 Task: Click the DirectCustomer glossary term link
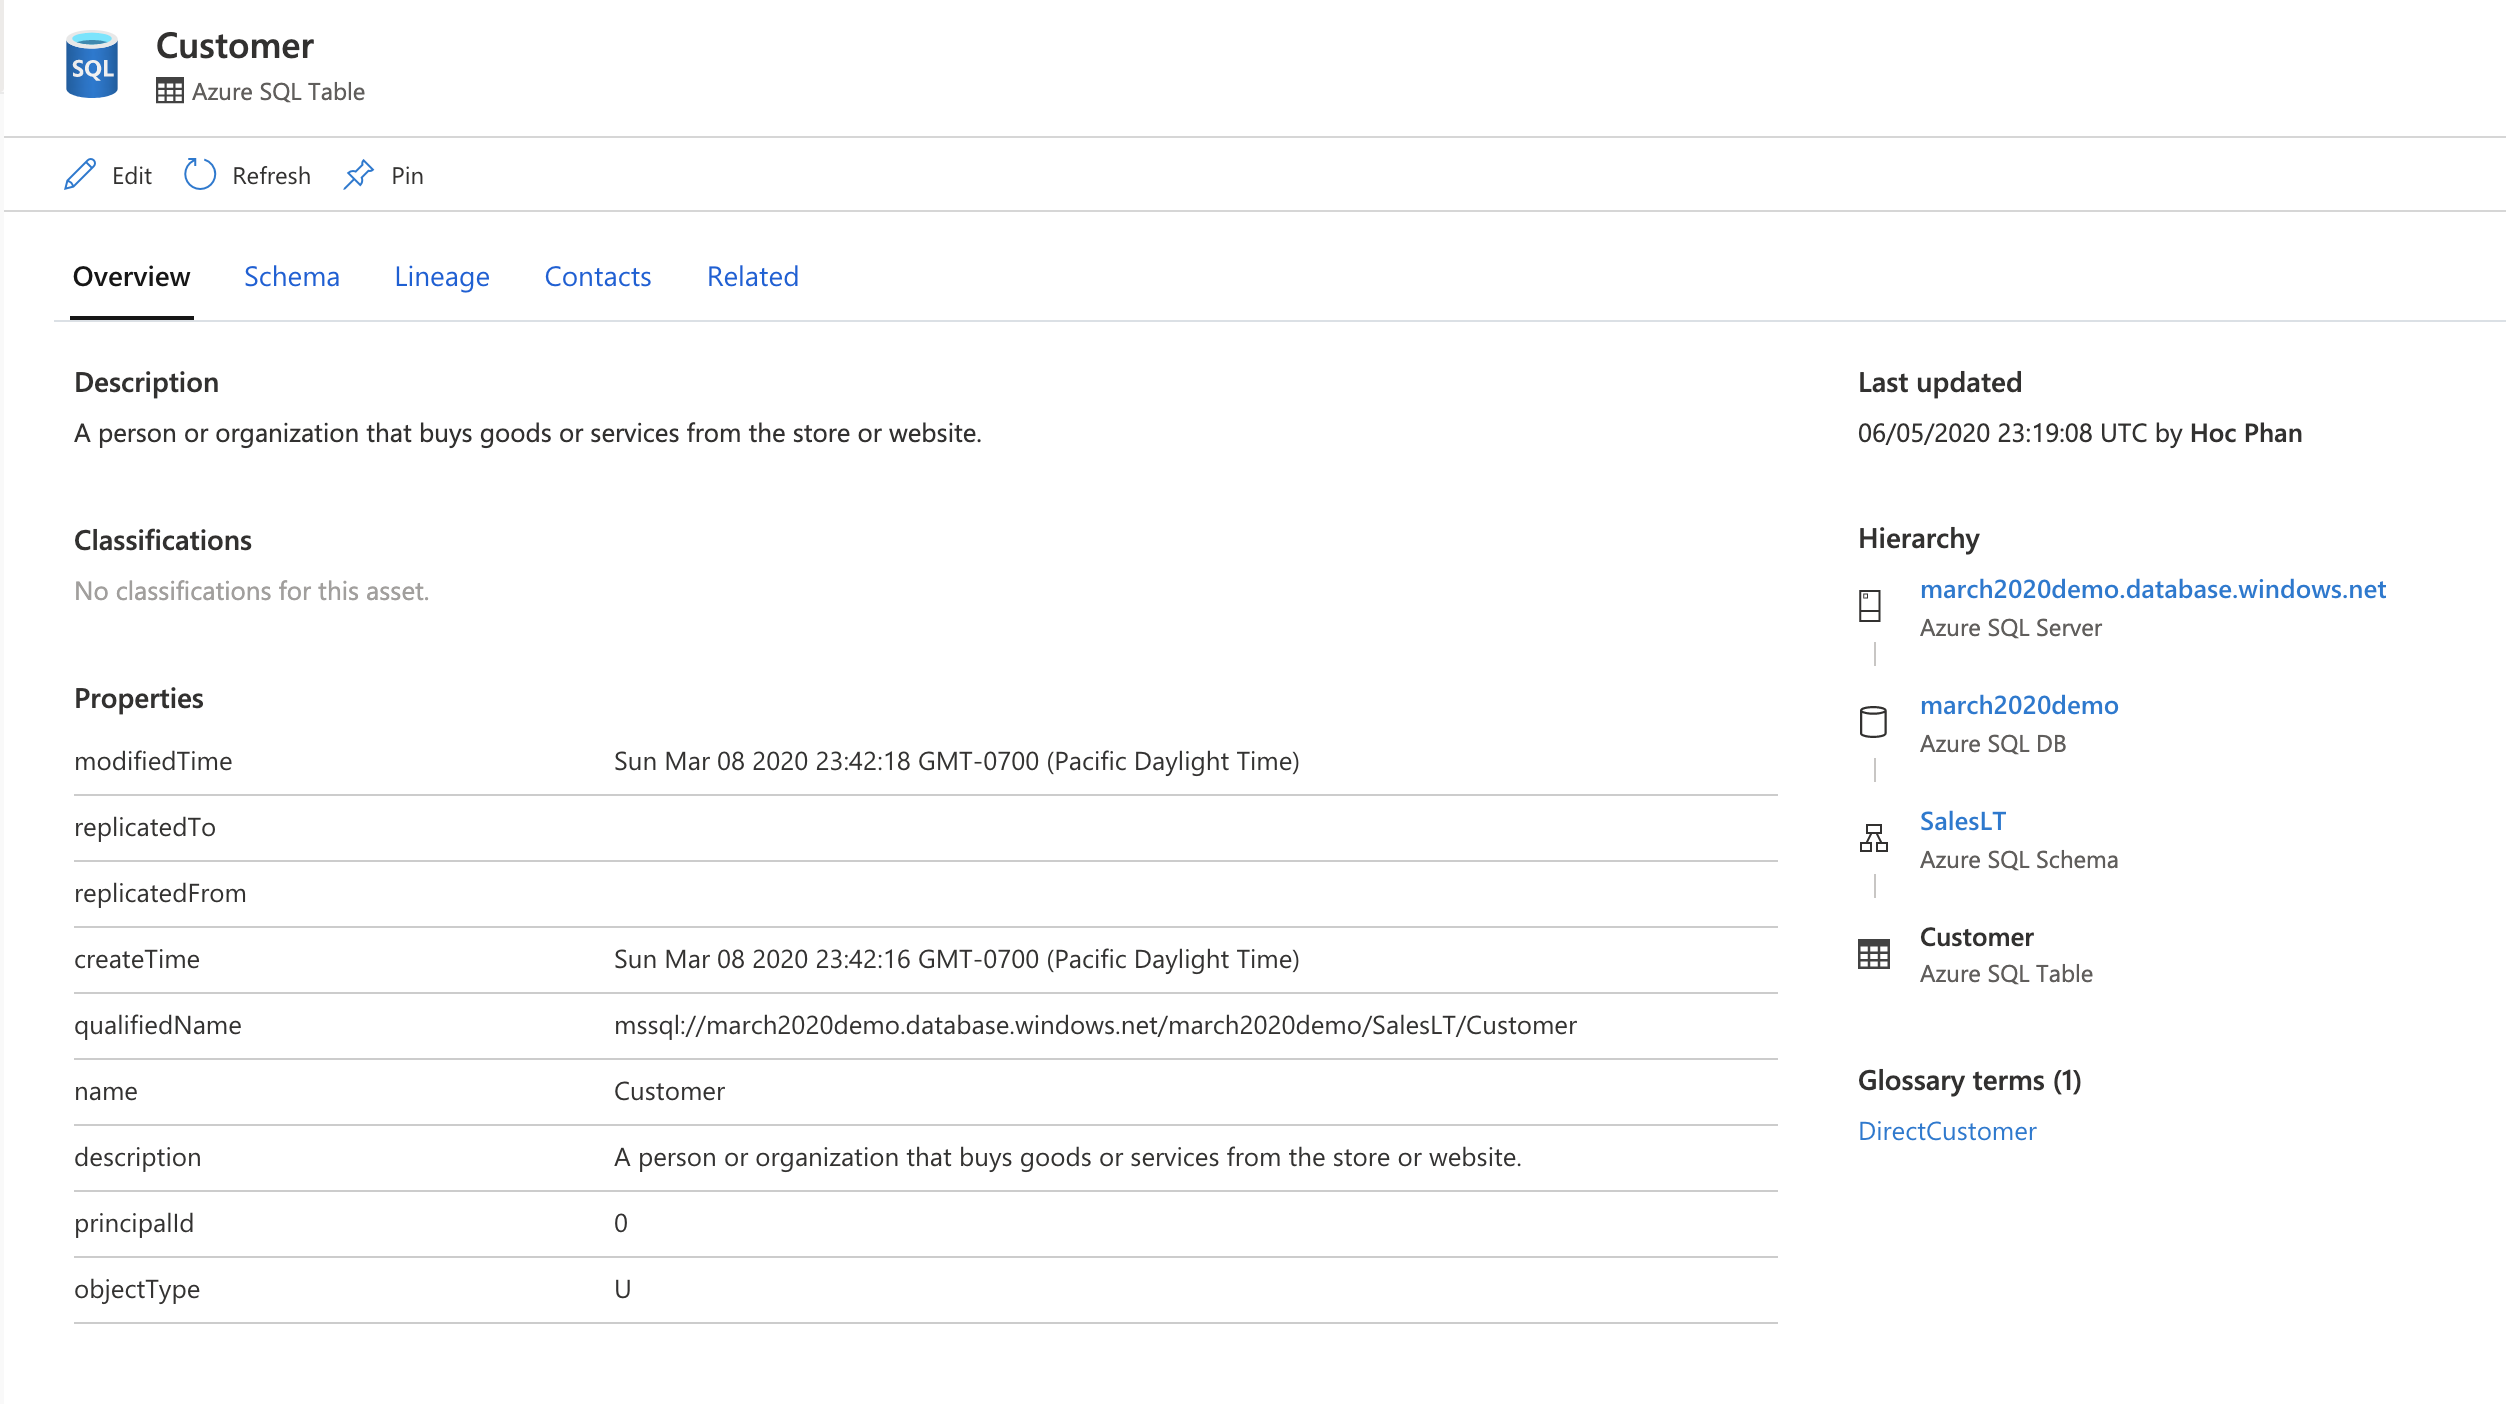coord(1947,1129)
